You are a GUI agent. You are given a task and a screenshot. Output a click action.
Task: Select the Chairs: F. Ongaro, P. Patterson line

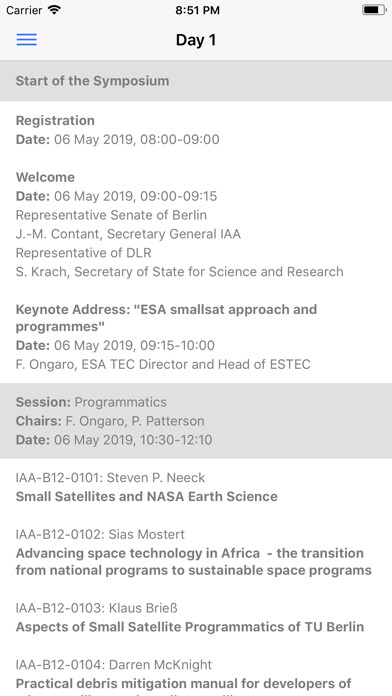tap(110, 421)
